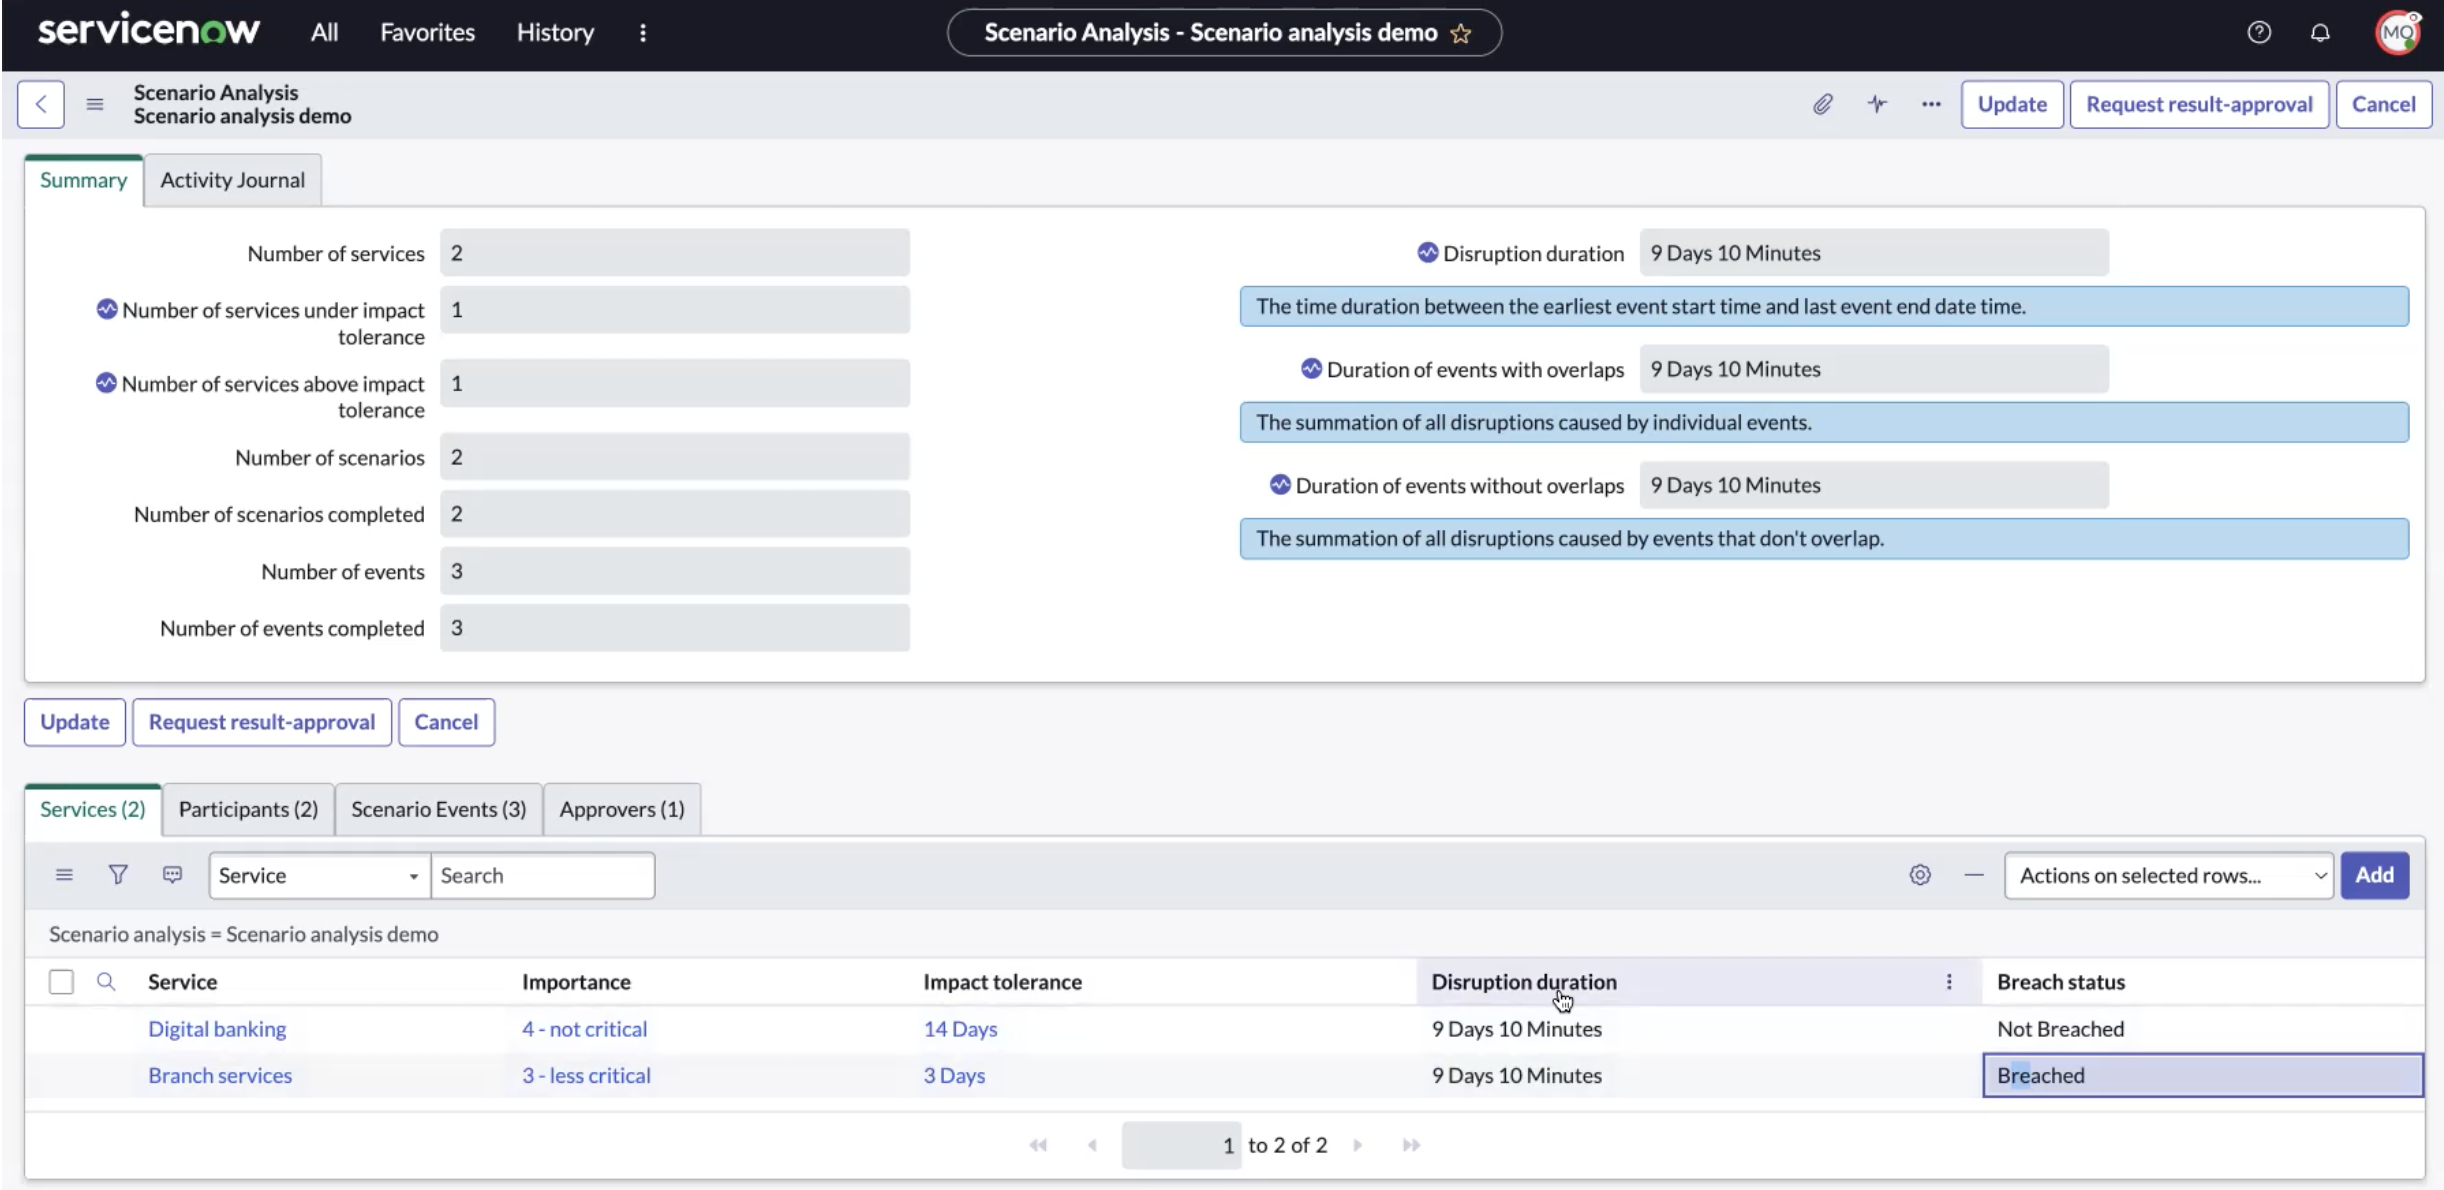Favorite this page with the star icon
Screen dimensions: 2444x1190
(x=1461, y=33)
